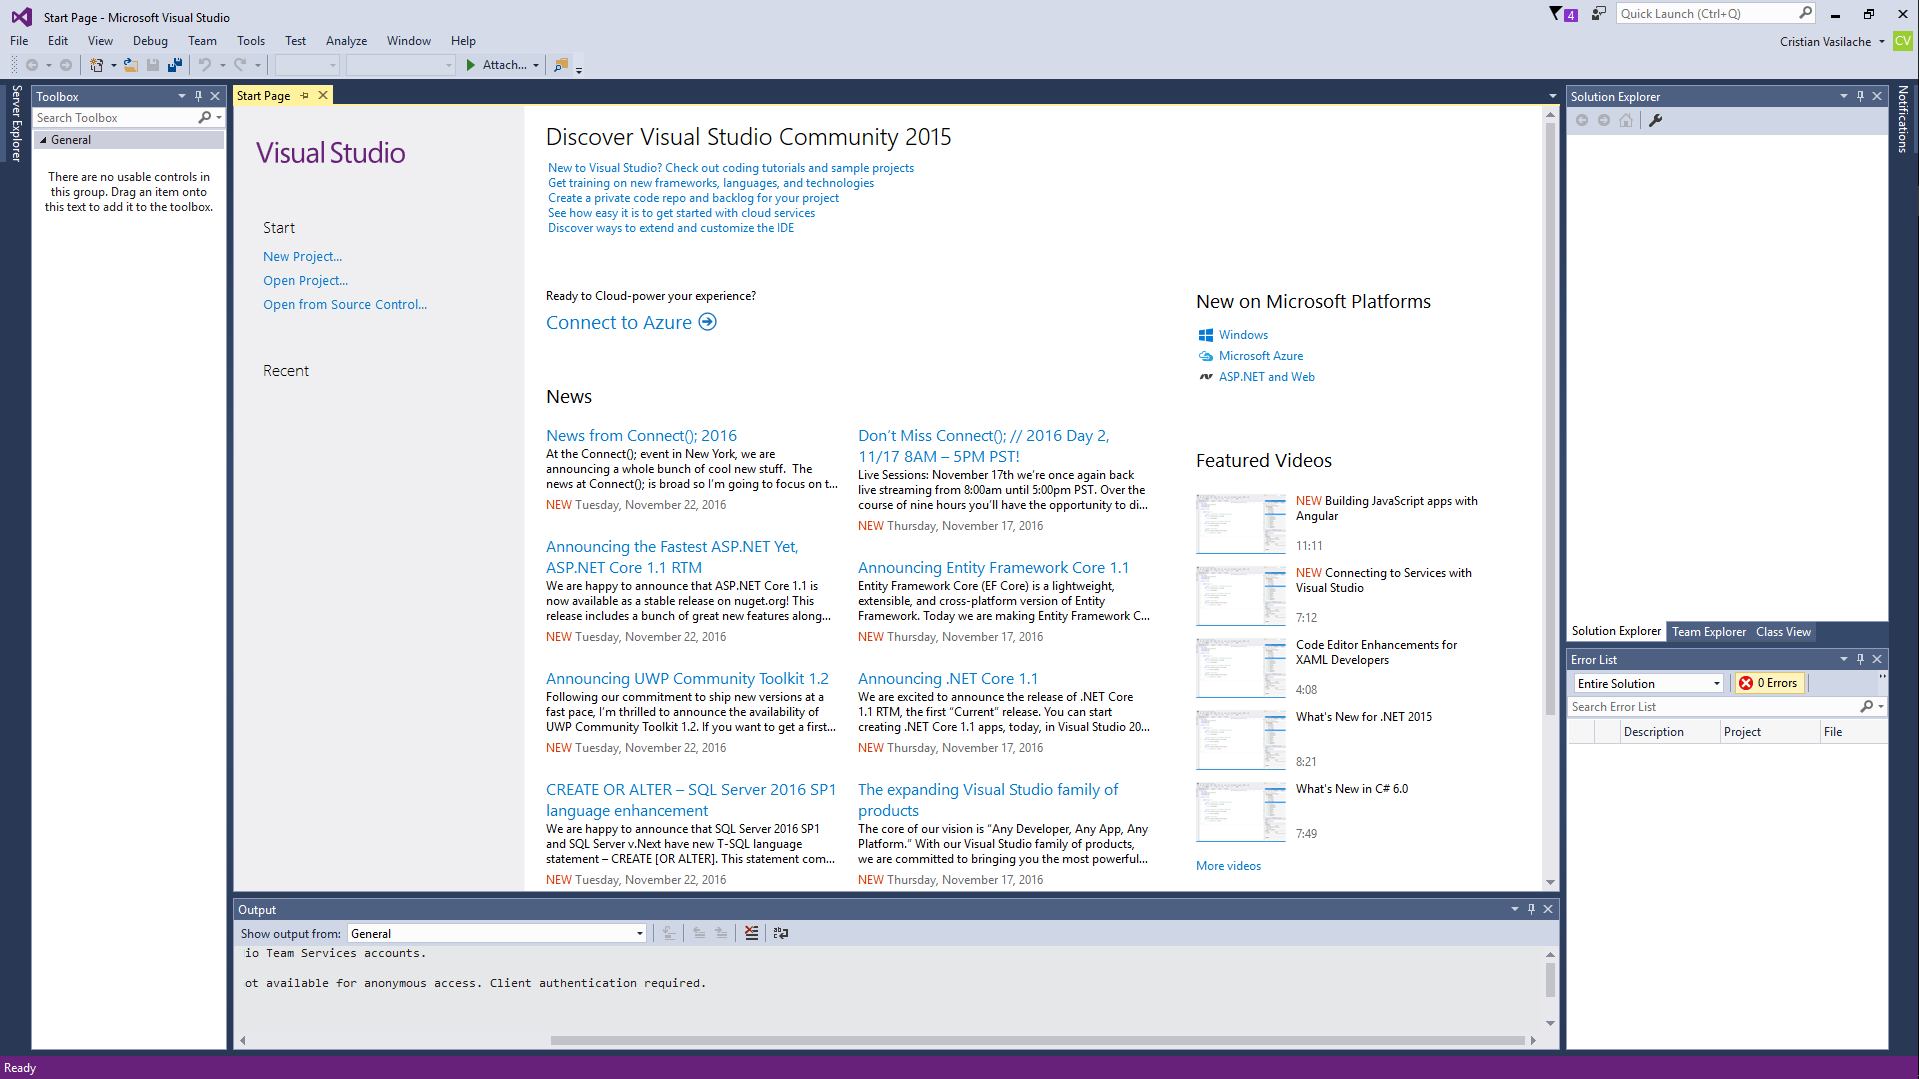Open the Debug menu
Viewport: 1919px width, 1079px height.
coord(150,40)
